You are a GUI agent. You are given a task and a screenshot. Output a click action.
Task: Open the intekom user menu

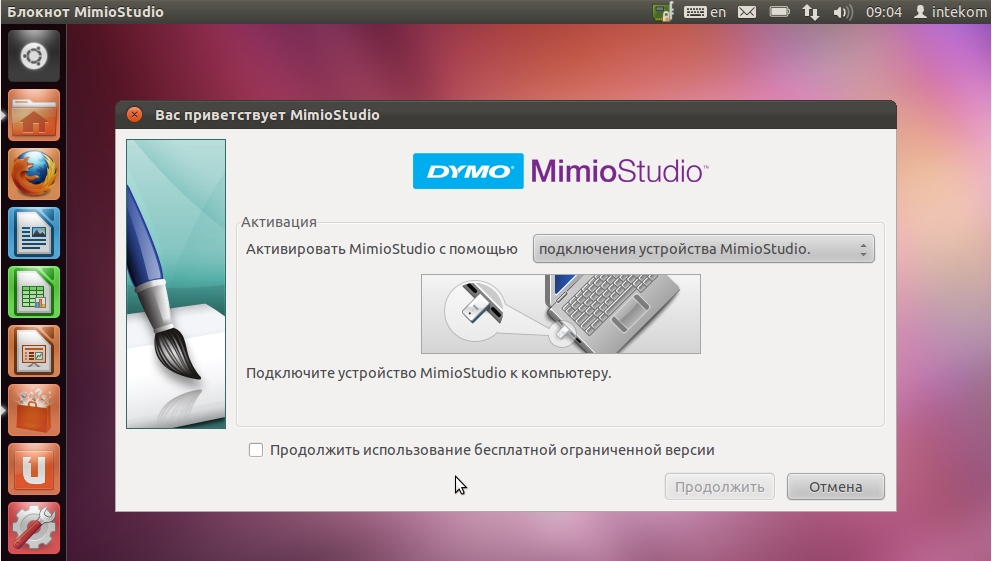click(x=950, y=12)
